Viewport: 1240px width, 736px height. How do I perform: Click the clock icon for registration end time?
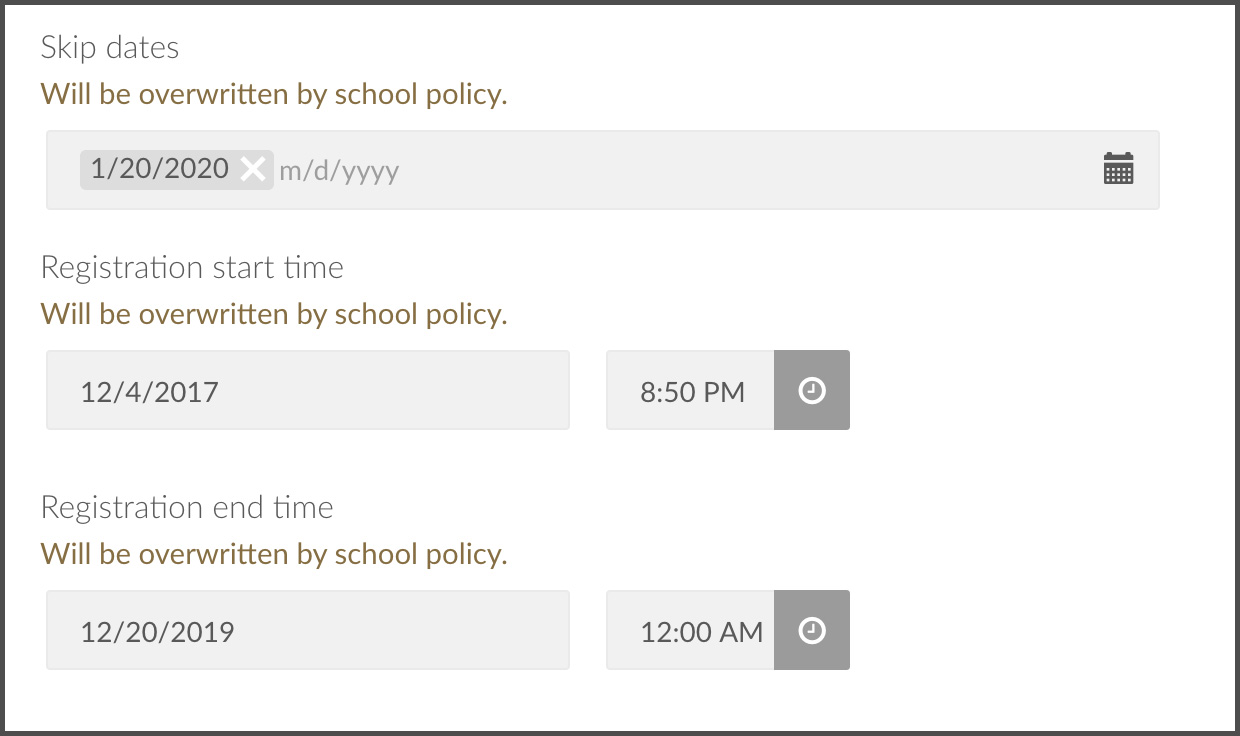(812, 630)
